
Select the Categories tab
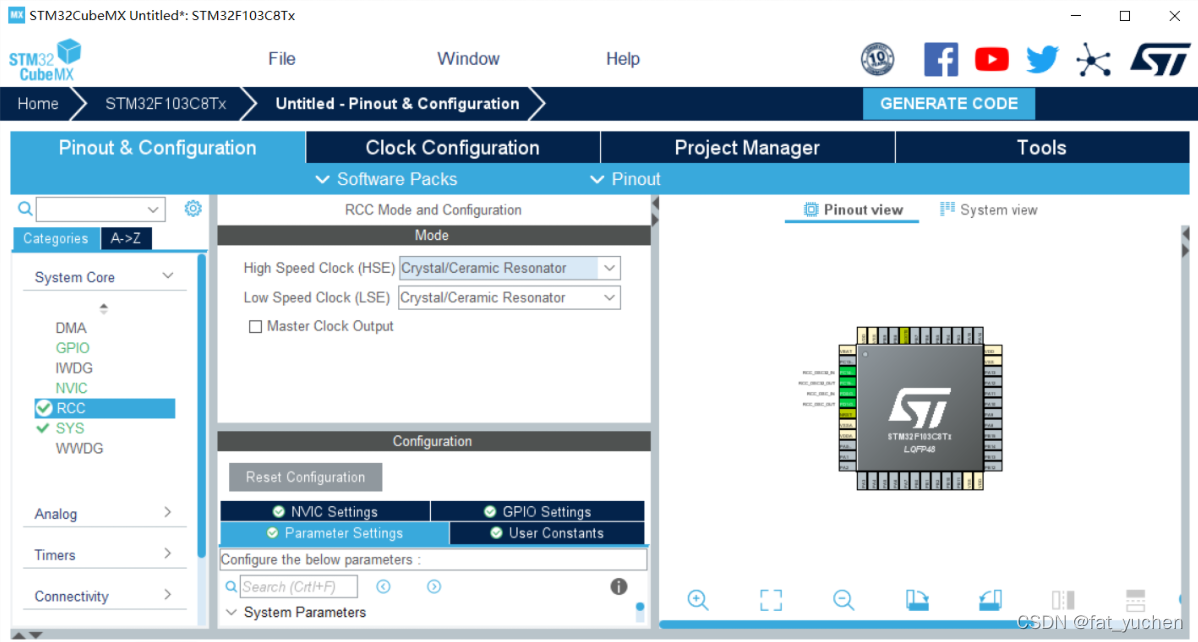tap(56, 238)
